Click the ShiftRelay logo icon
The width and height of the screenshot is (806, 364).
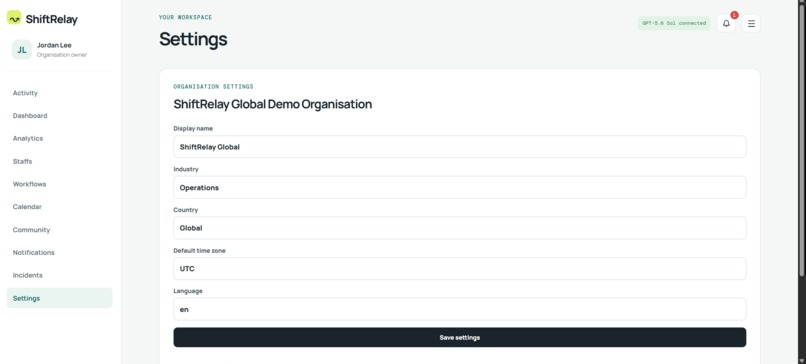point(14,17)
